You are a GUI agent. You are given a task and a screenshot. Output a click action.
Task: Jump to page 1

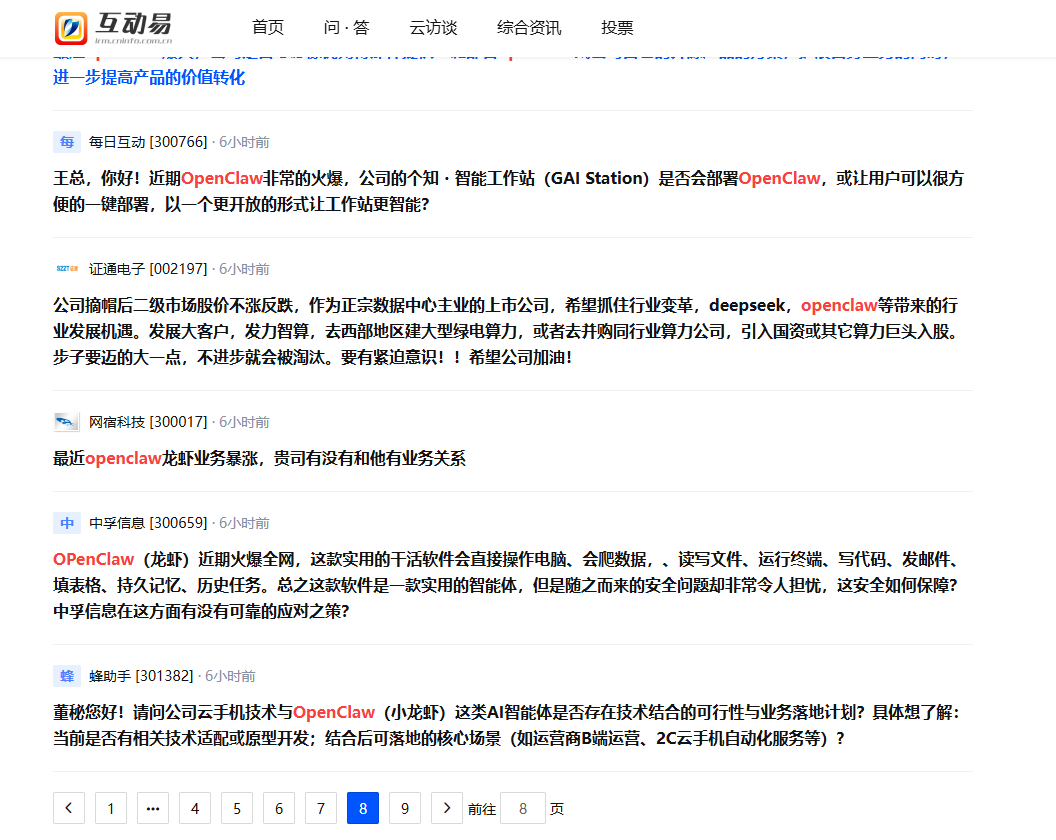click(x=111, y=808)
